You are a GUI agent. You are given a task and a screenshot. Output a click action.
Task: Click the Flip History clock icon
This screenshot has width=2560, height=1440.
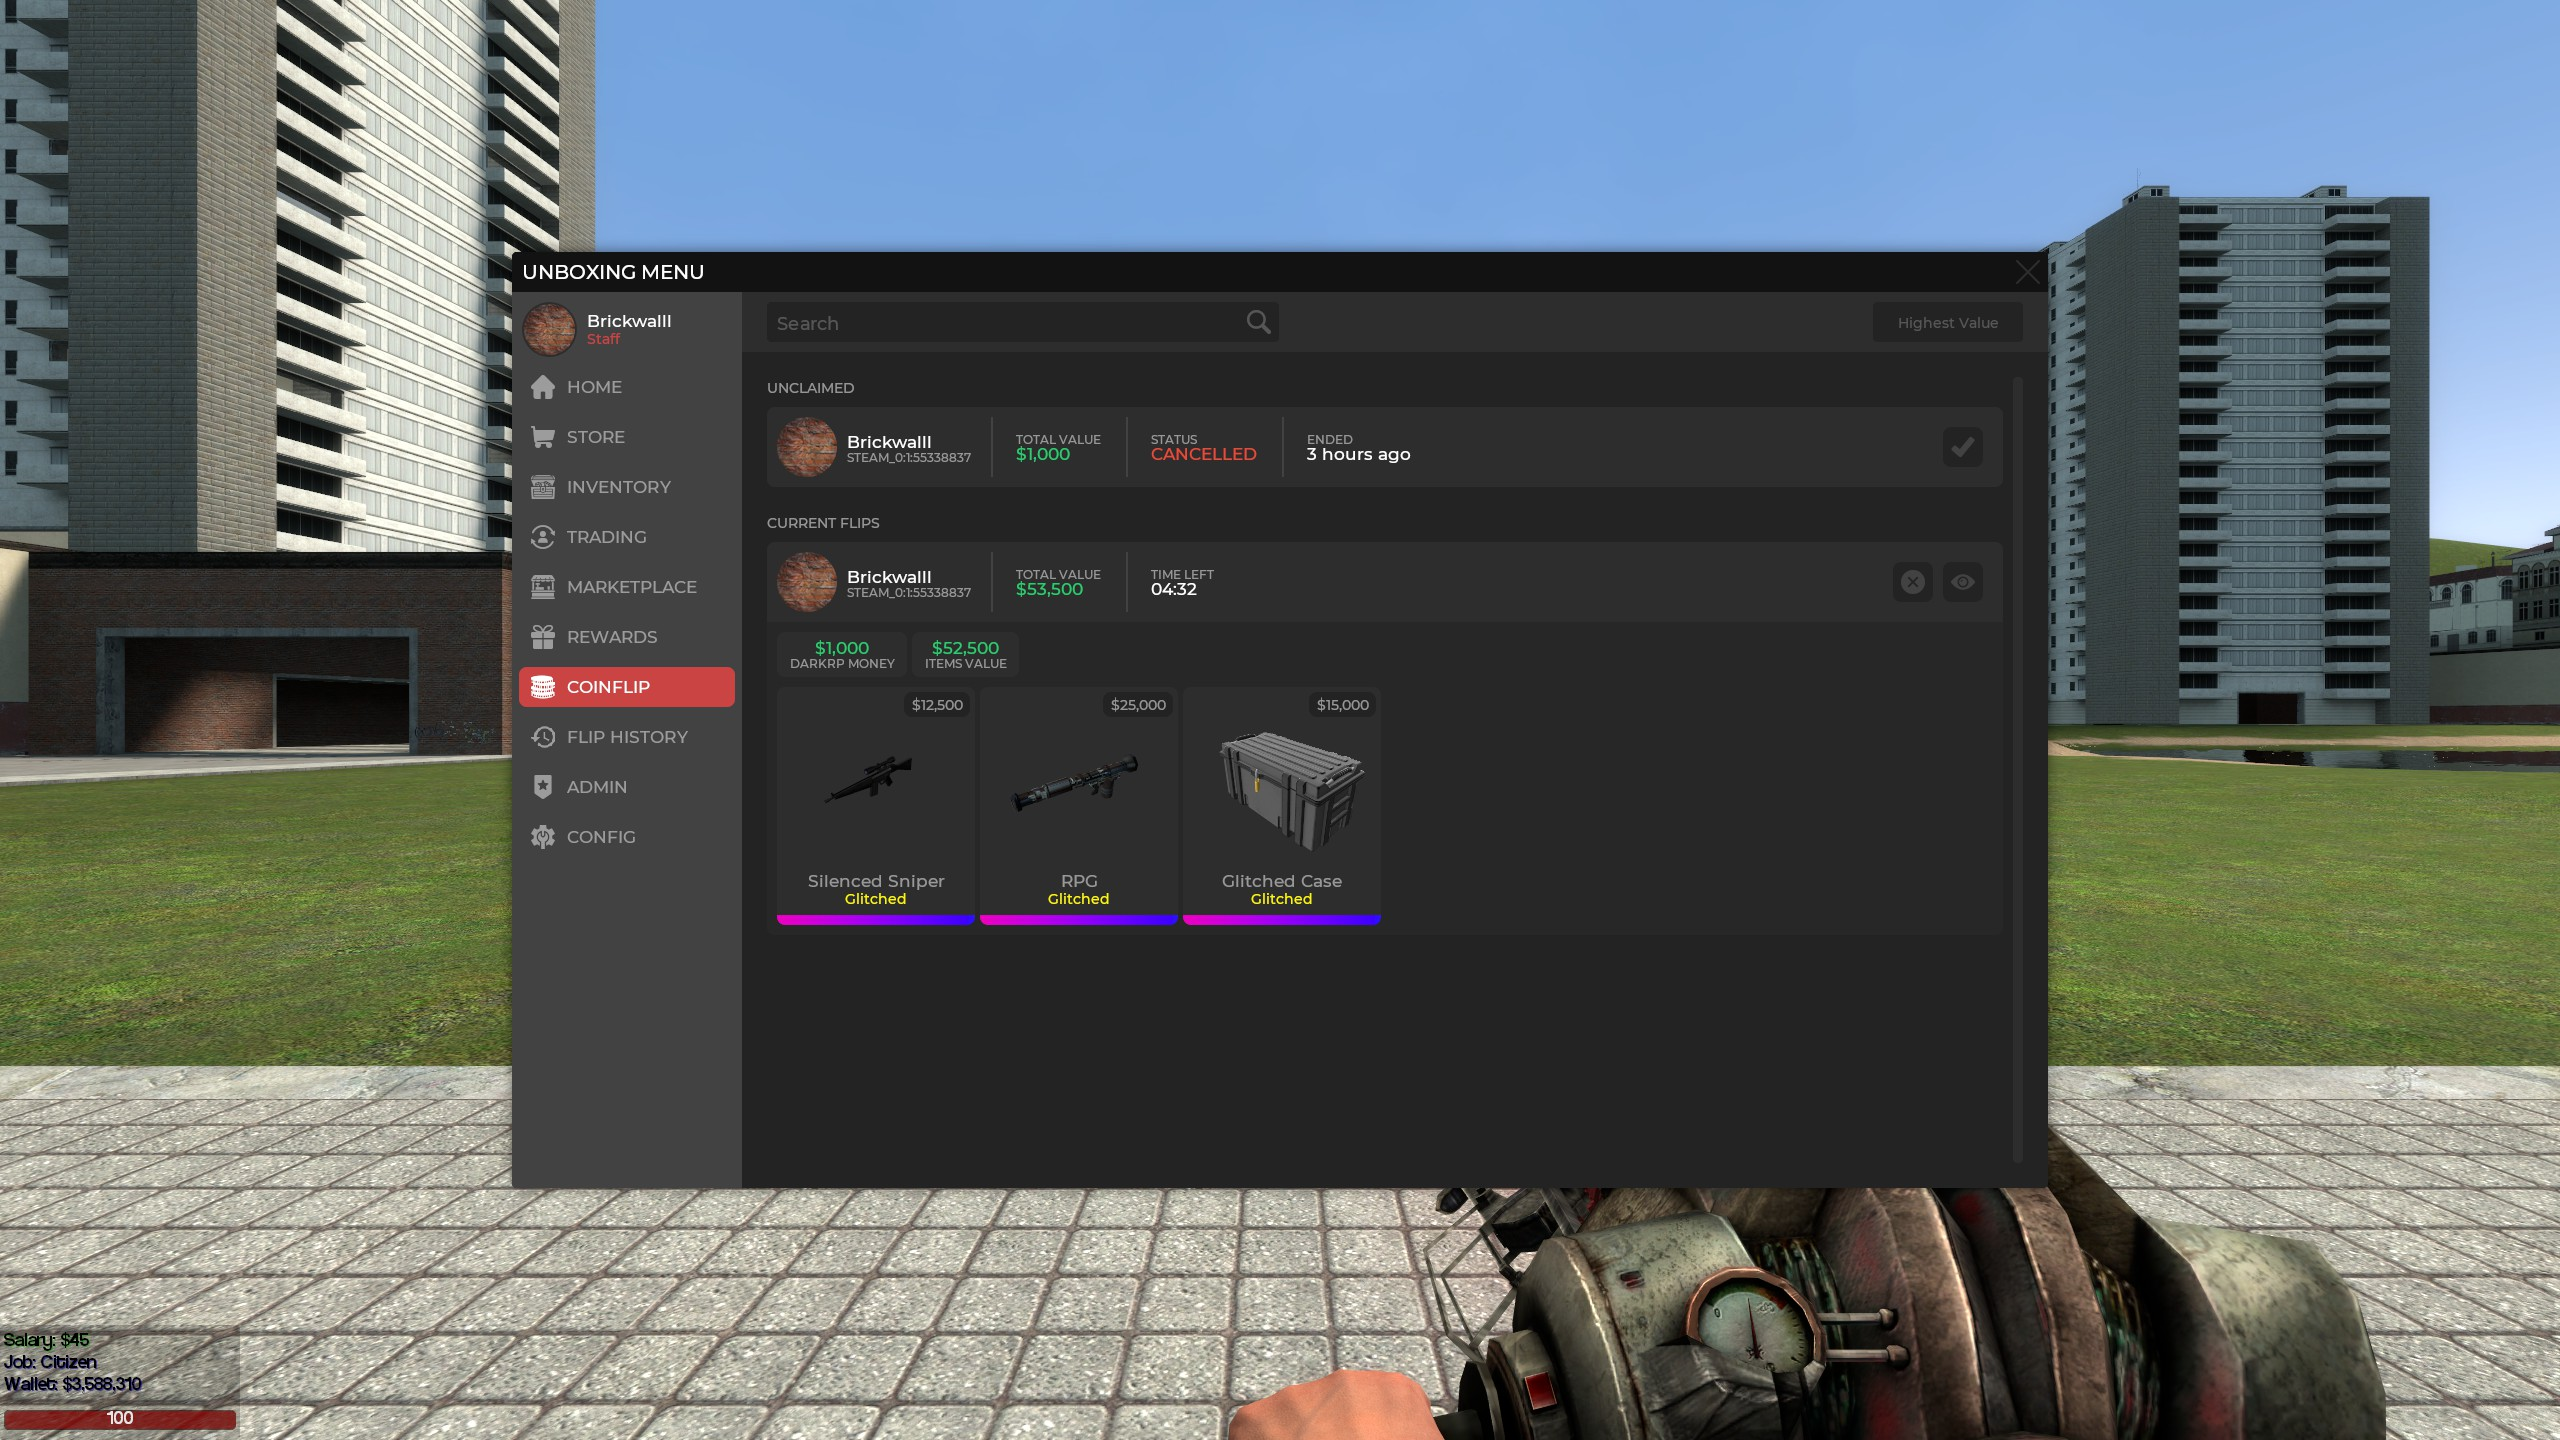543,737
